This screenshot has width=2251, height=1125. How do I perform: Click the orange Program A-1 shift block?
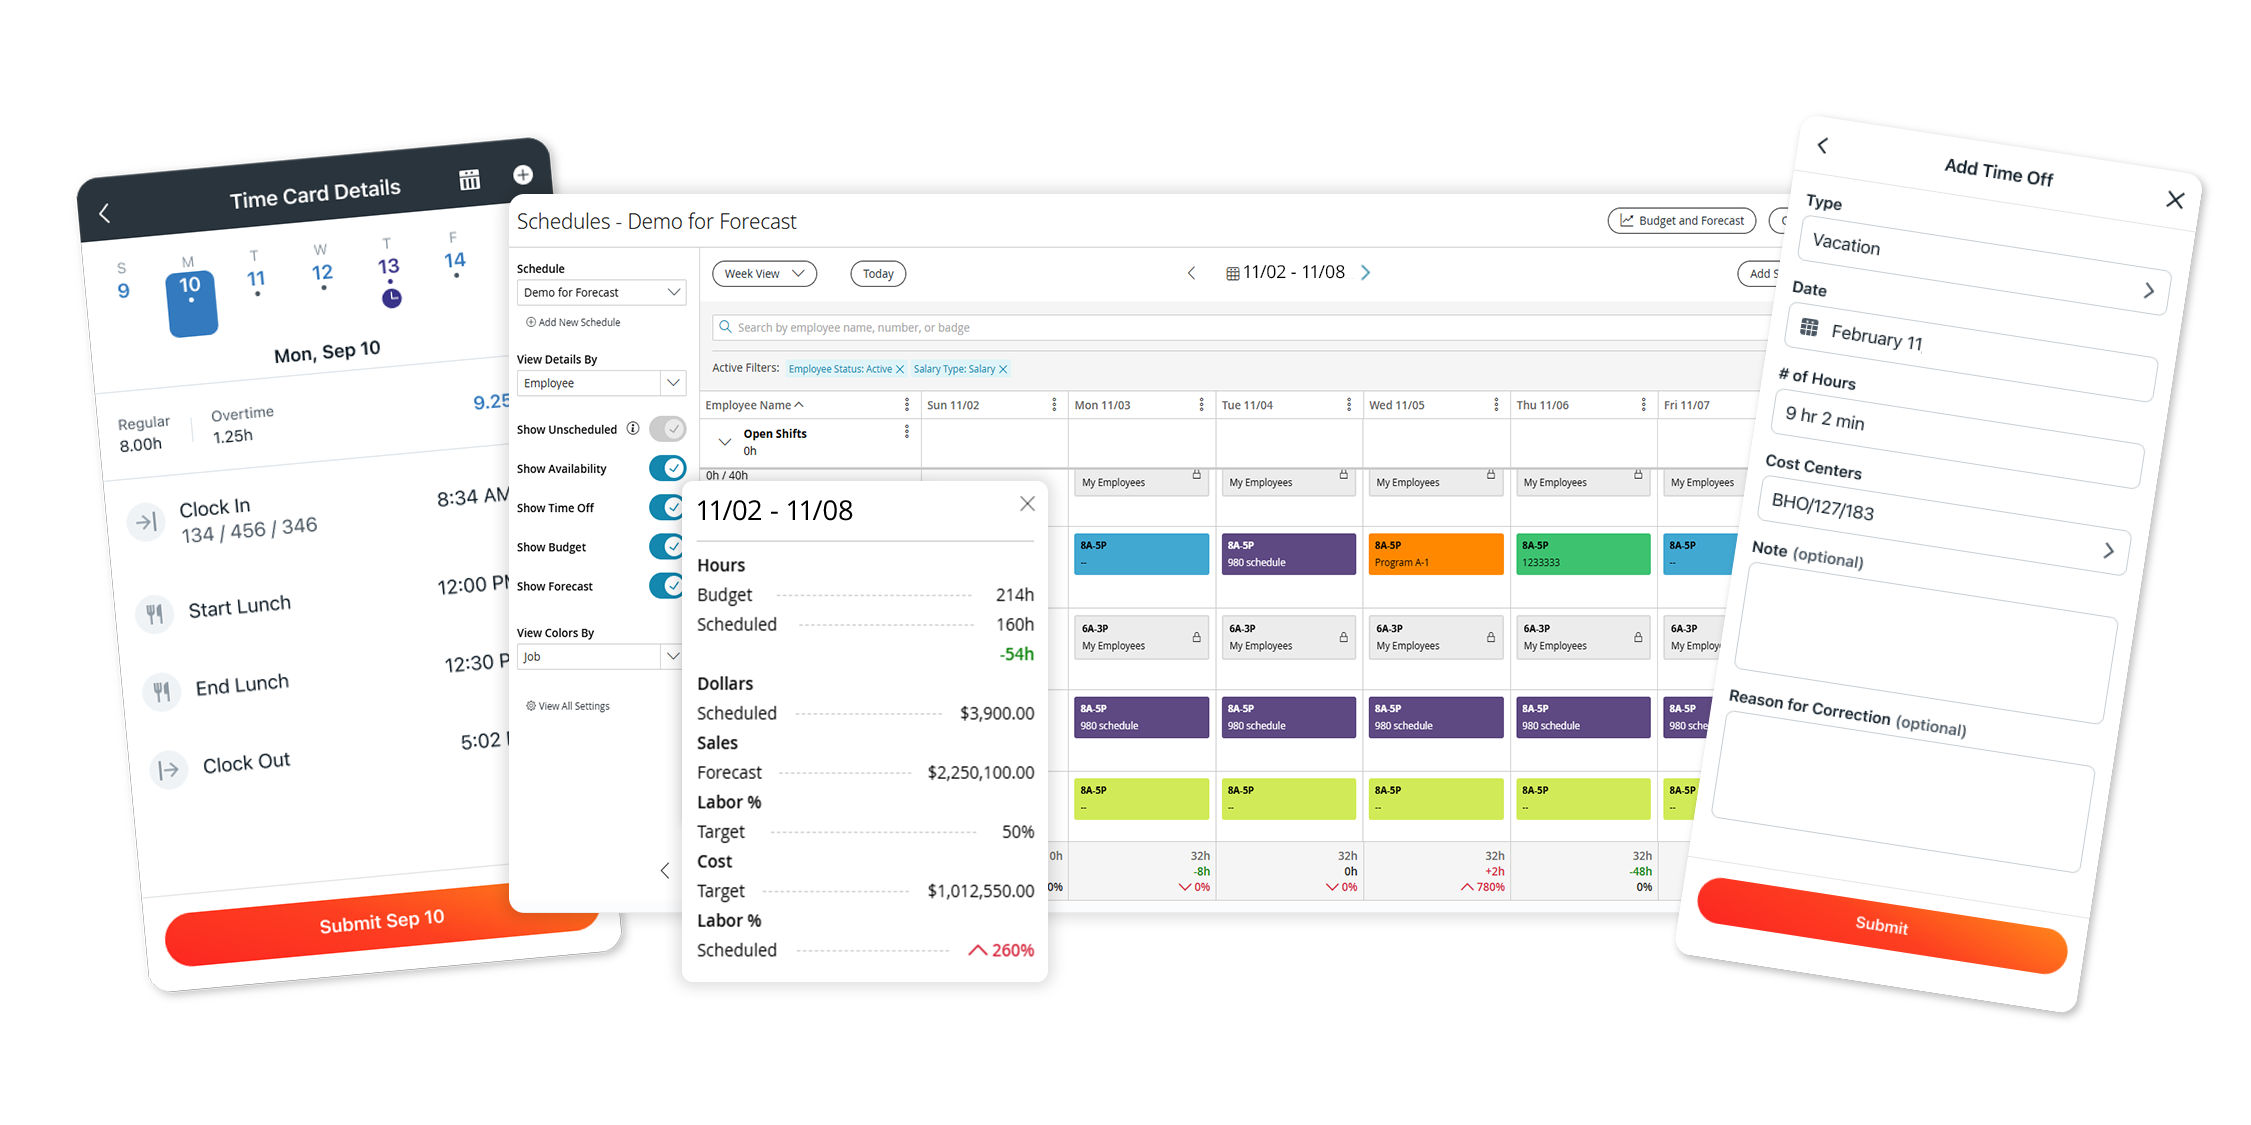(1435, 554)
